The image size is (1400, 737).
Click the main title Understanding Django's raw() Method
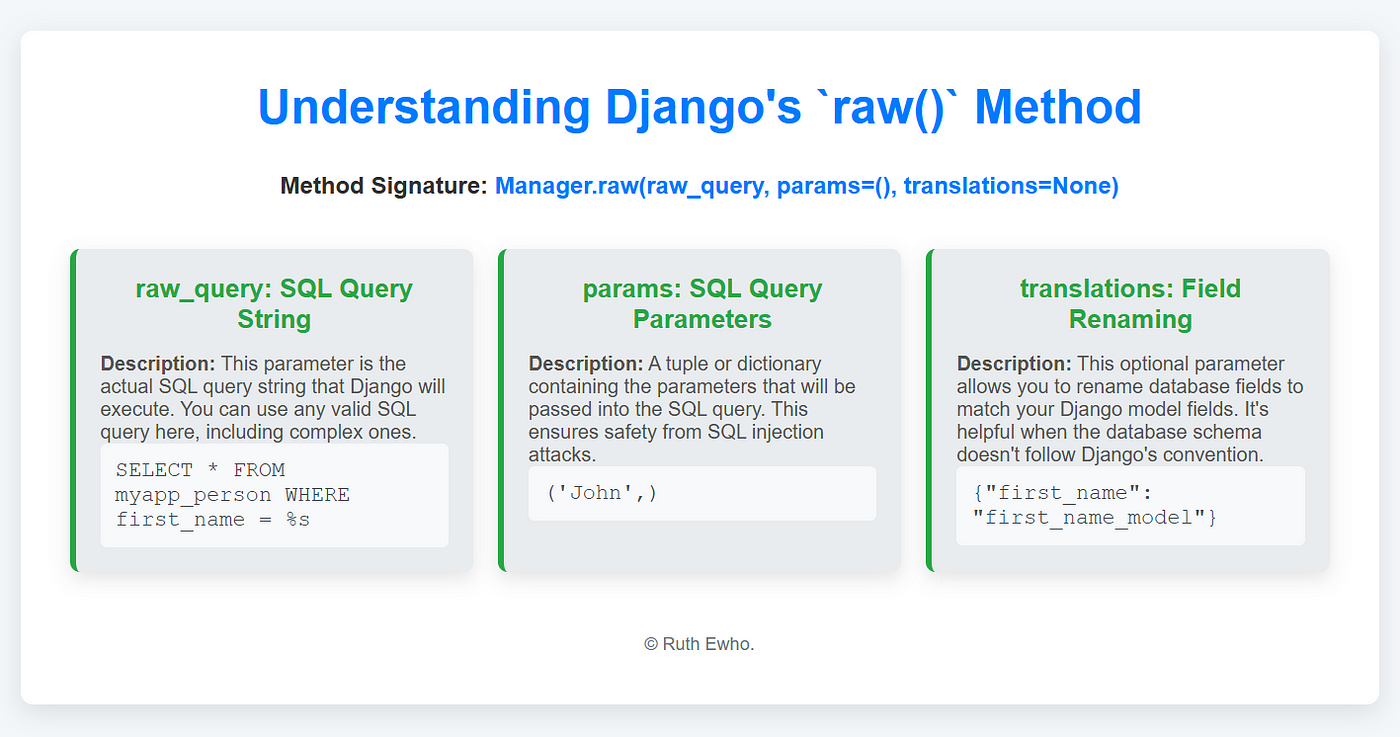coord(700,108)
